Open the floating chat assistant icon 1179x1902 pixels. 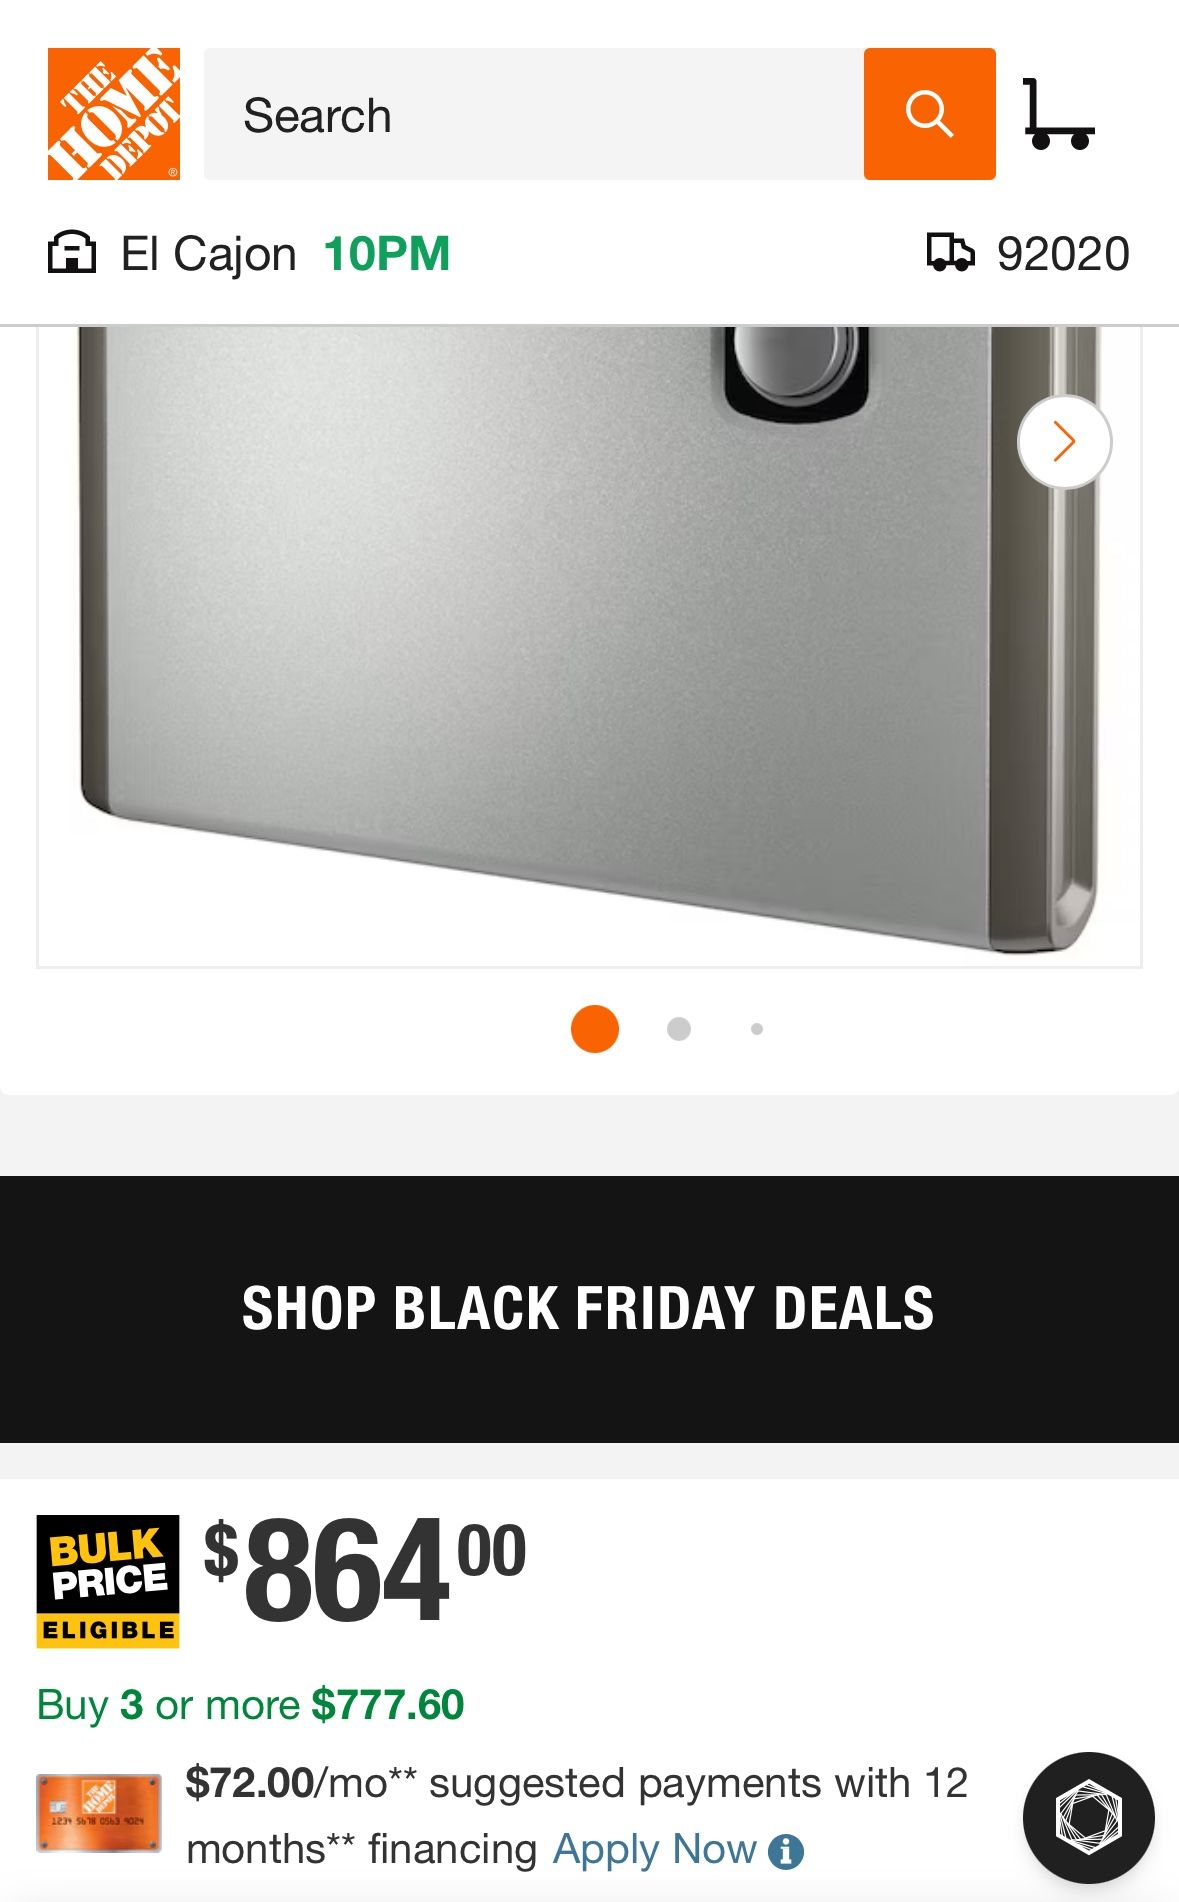(x=1088, y=1818)
